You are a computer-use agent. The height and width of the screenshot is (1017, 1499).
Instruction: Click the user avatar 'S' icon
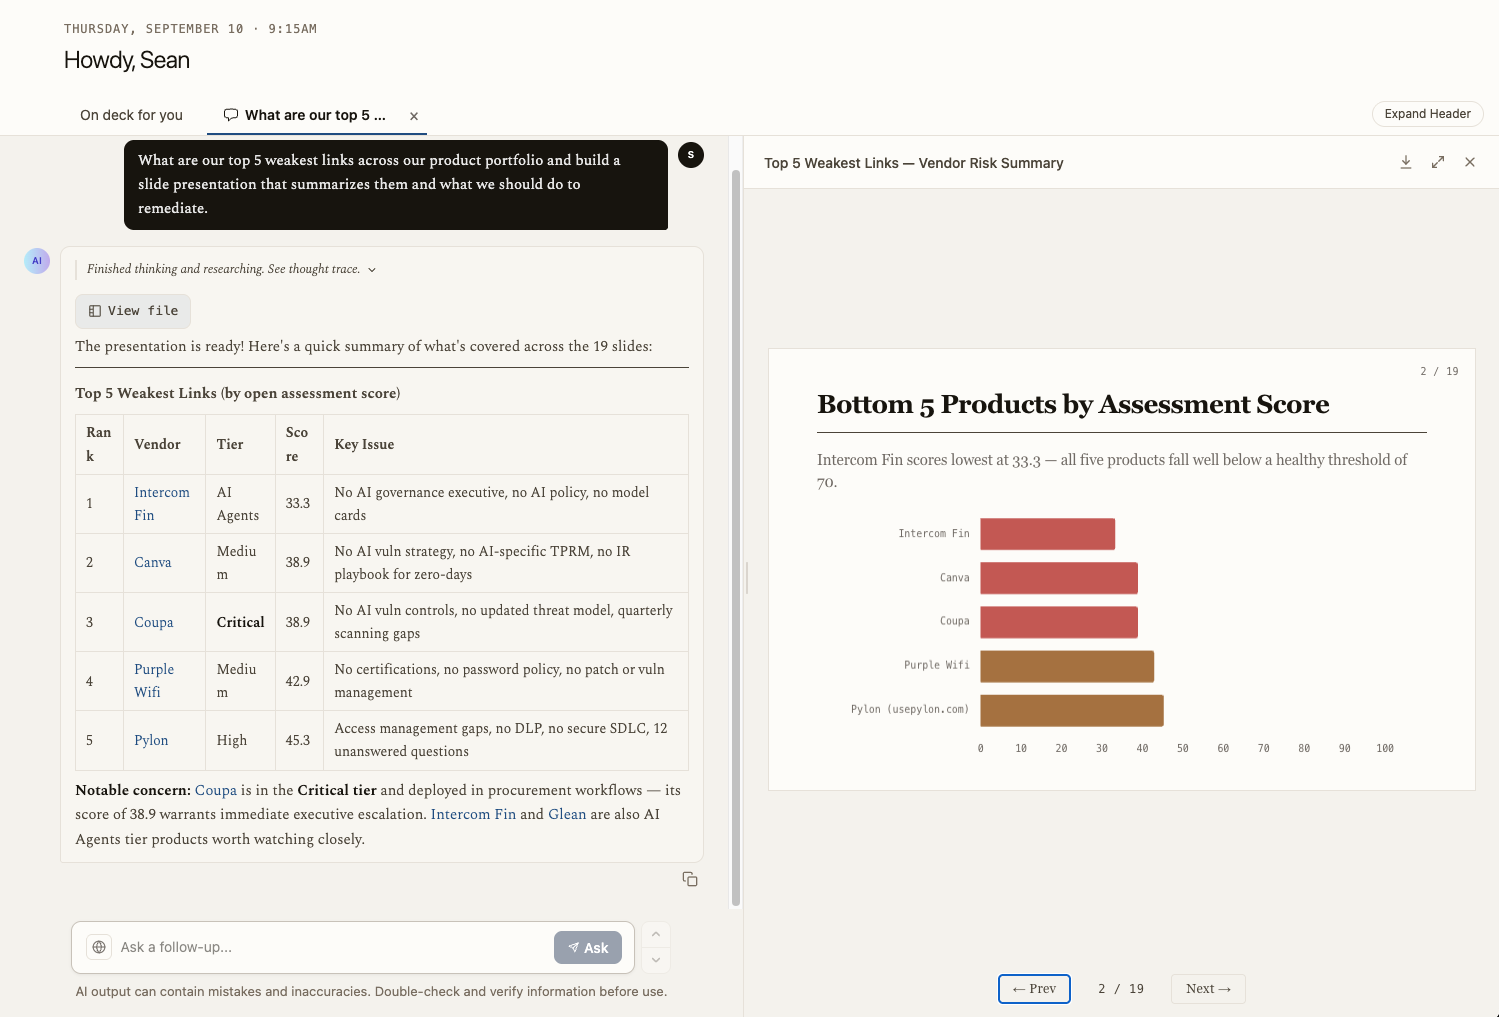[691, 155]
